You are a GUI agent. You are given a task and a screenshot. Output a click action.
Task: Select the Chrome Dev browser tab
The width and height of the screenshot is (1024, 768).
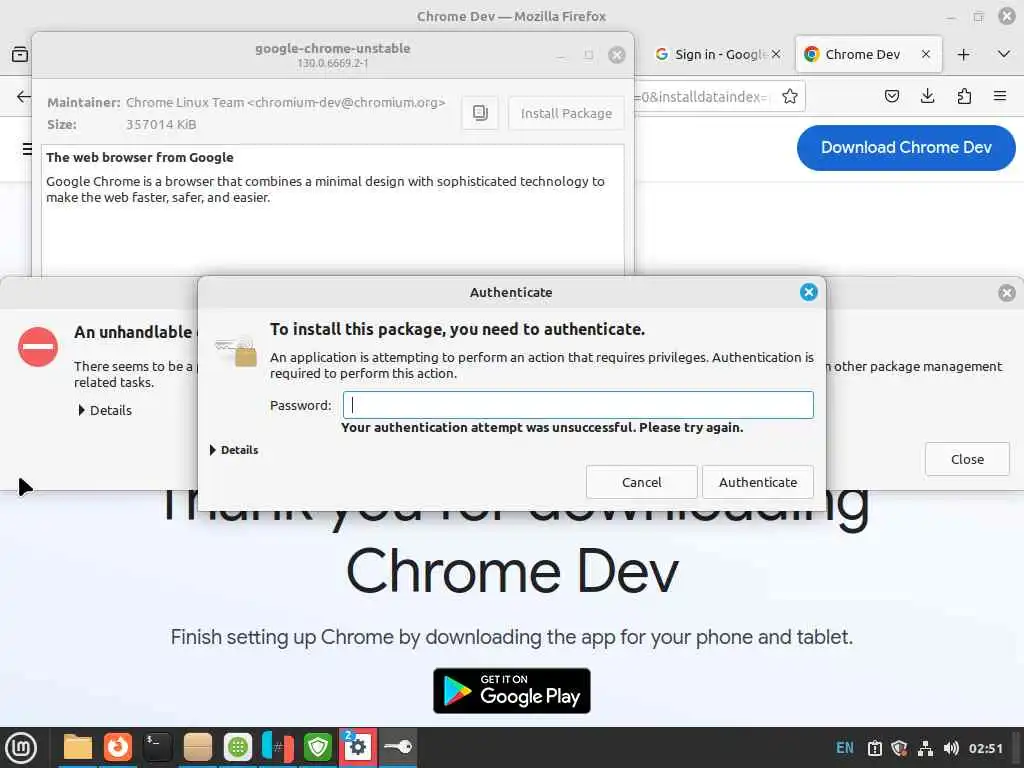[x=862, y=54]
